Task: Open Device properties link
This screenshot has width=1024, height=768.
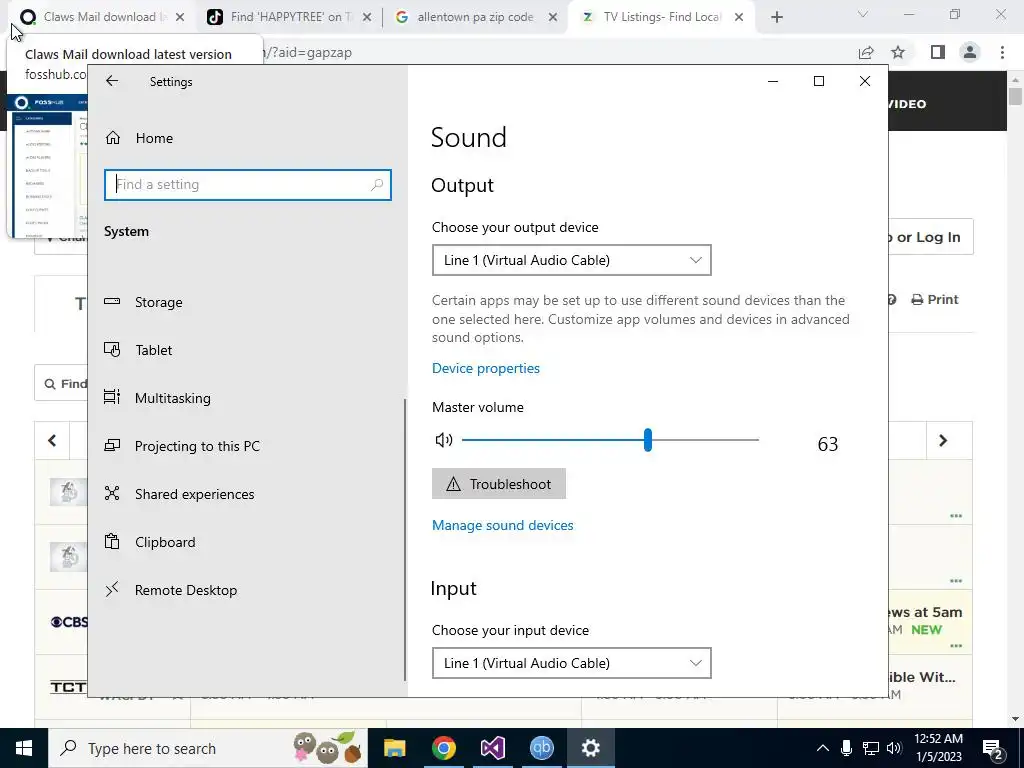Action: click(x=486, y=368)
